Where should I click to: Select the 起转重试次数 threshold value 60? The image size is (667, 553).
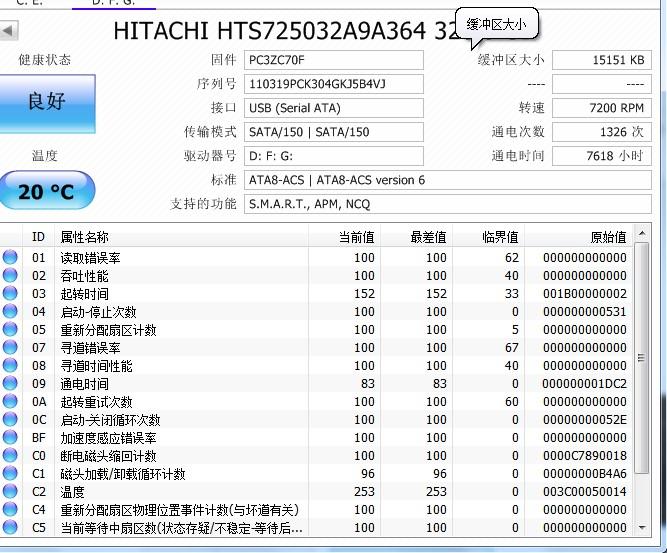[x=512, y=402]
